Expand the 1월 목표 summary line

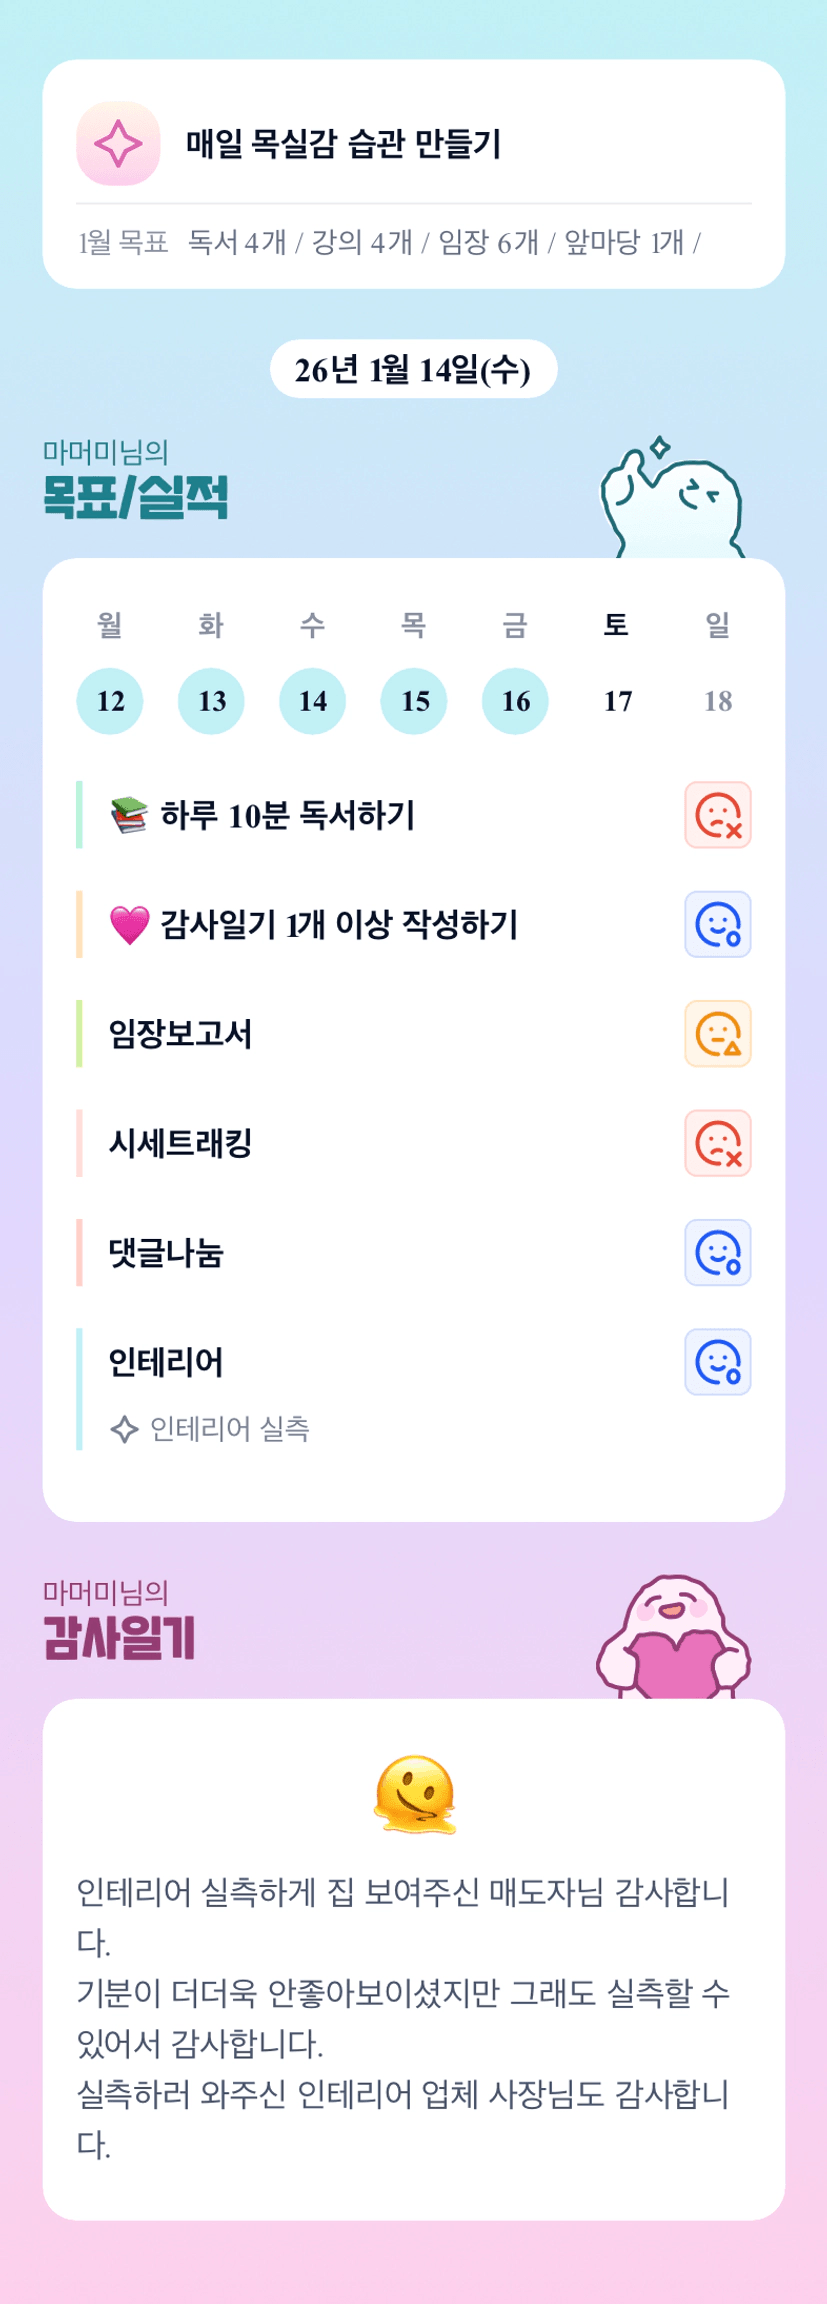tap(390, 242)
